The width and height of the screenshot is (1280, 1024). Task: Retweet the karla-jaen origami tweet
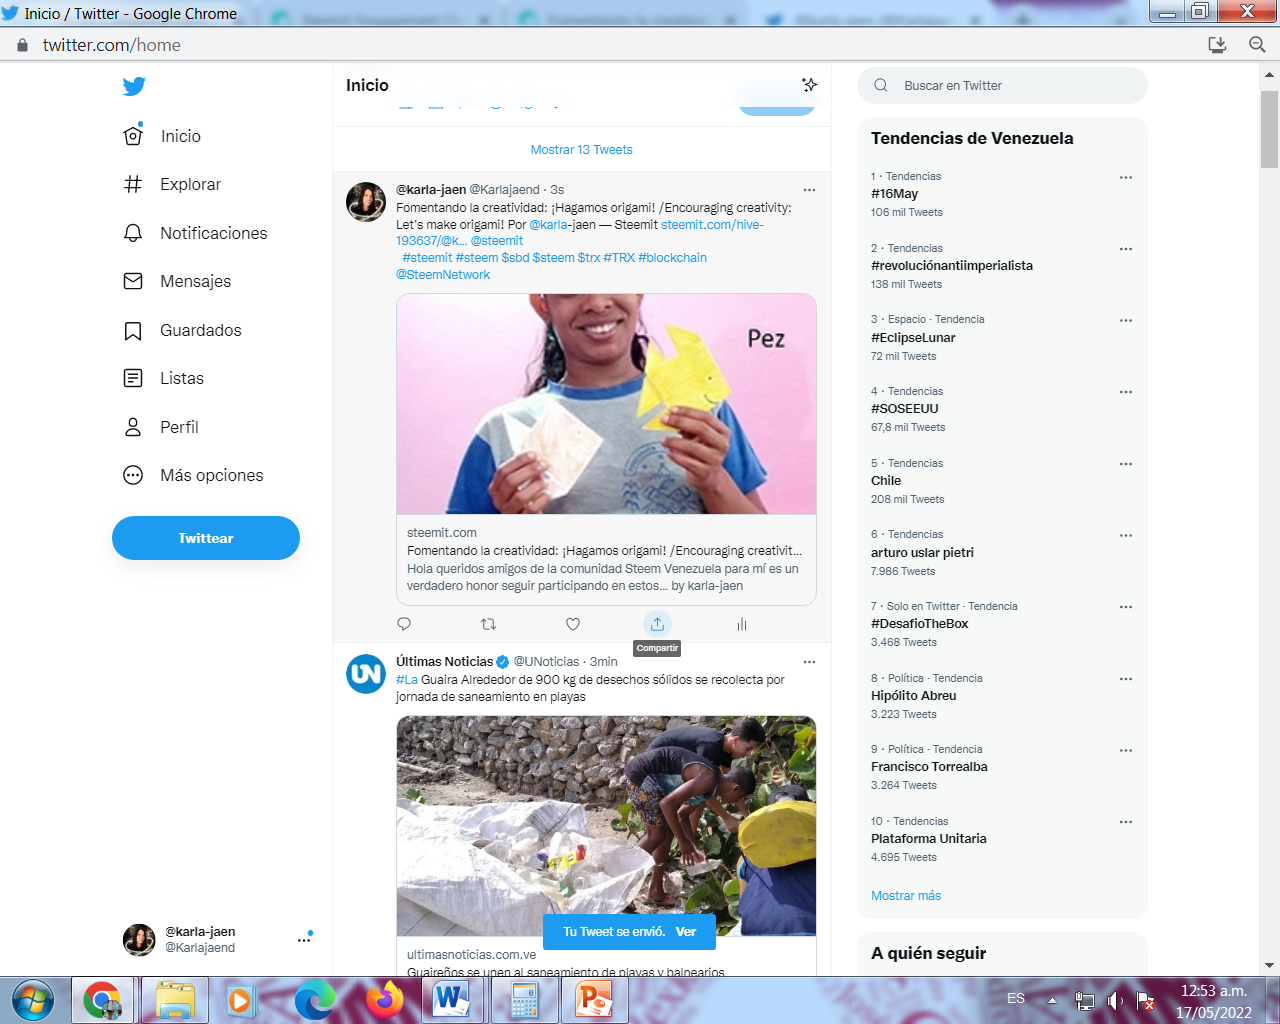(488, 624)
